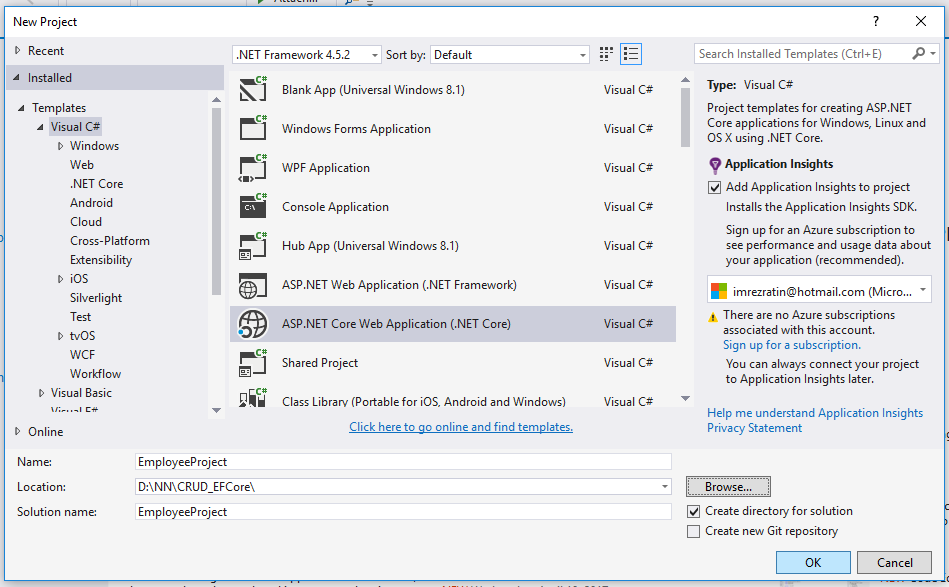Open the dialog help question mark
This screenshot has height=587, width=949.
(876, 22)
